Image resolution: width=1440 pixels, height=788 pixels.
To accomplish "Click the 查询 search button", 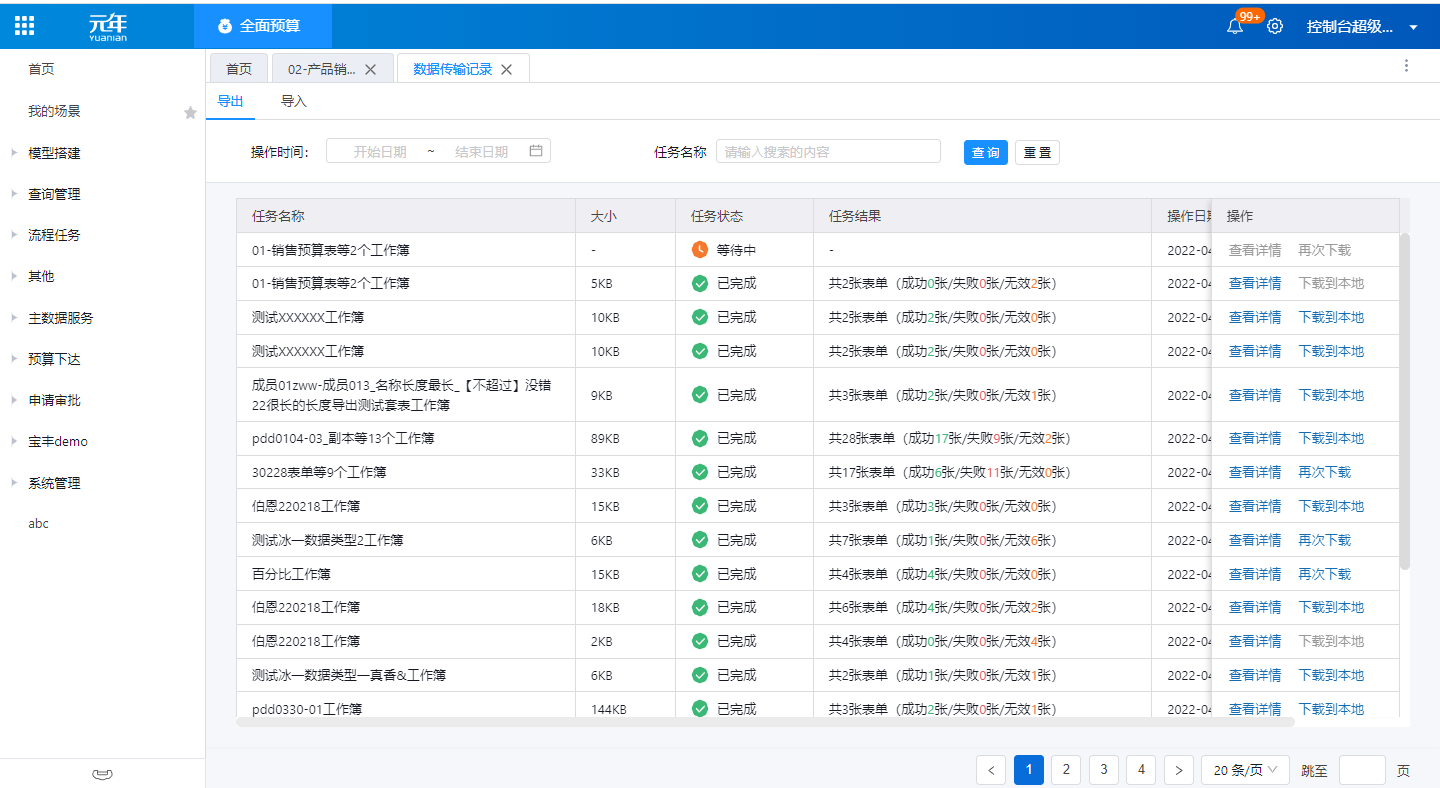I will [985, 152].
